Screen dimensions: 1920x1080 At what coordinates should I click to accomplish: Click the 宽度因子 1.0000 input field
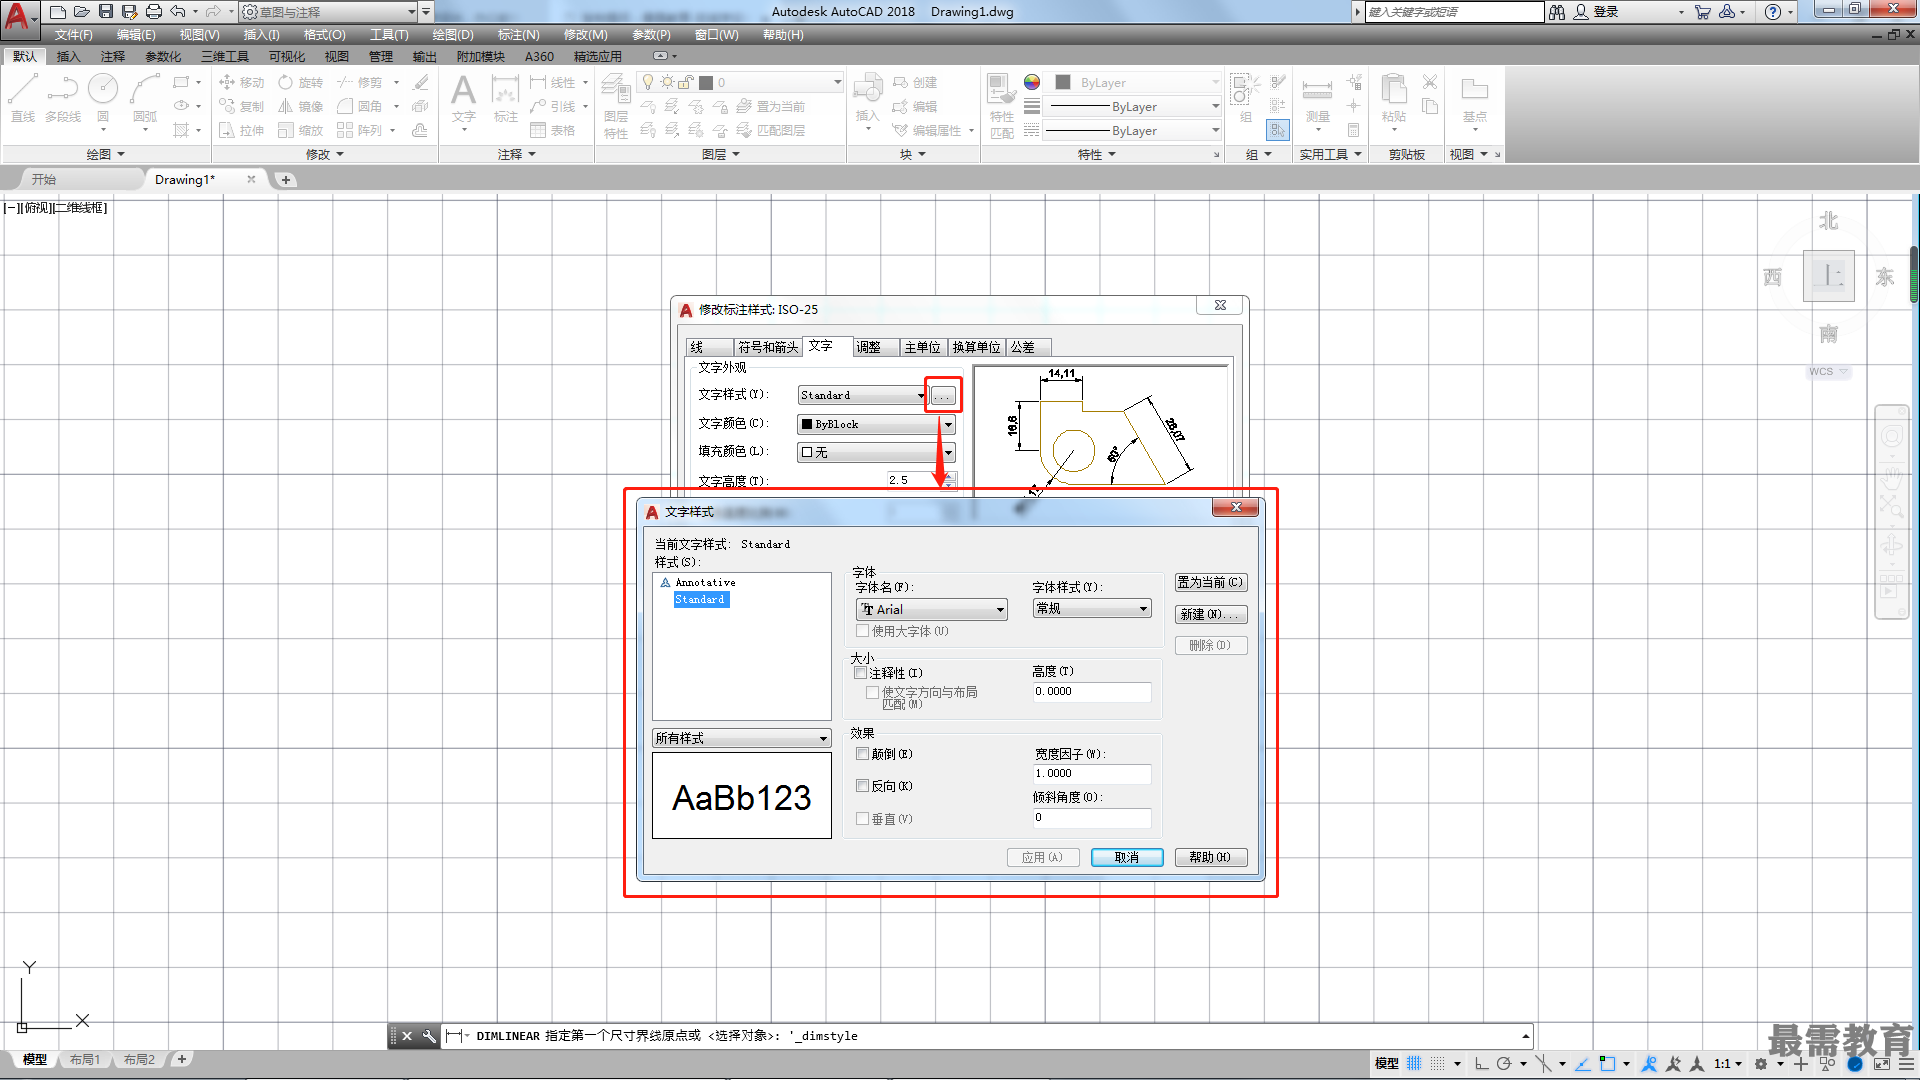pyautogui.click(x=1092, y=773)
